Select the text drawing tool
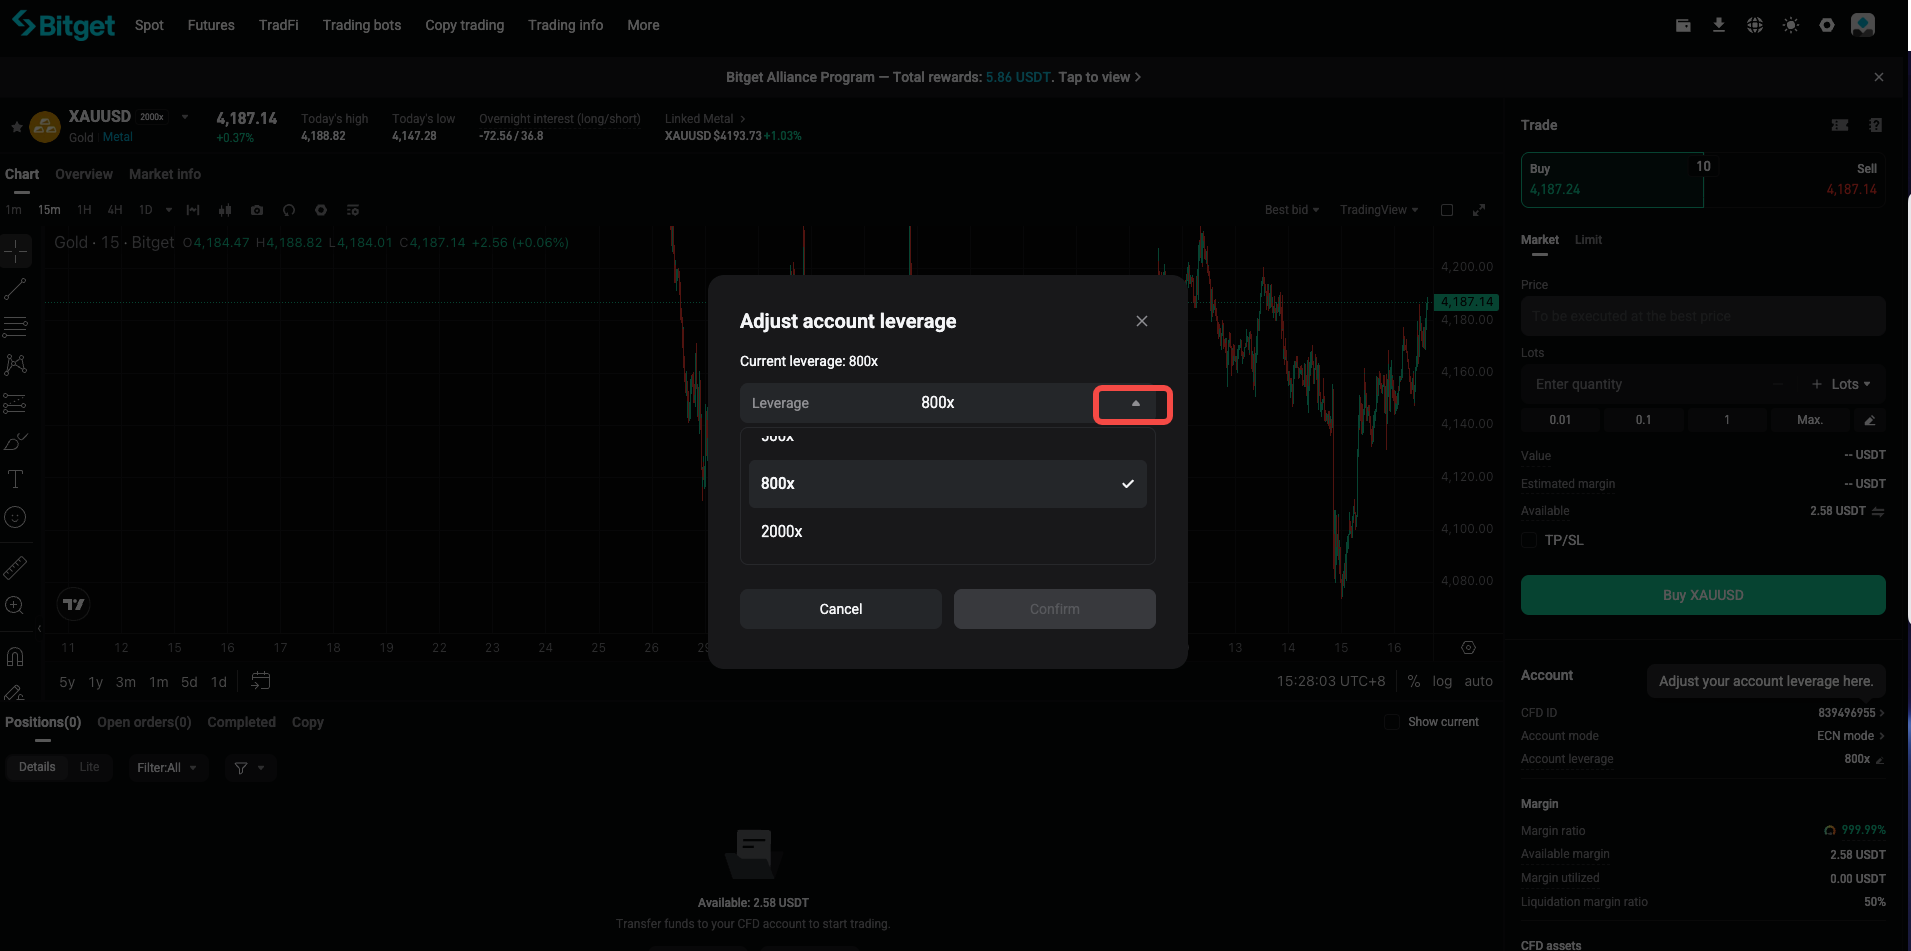This screenshot has width=1911, height=951. 15,479
